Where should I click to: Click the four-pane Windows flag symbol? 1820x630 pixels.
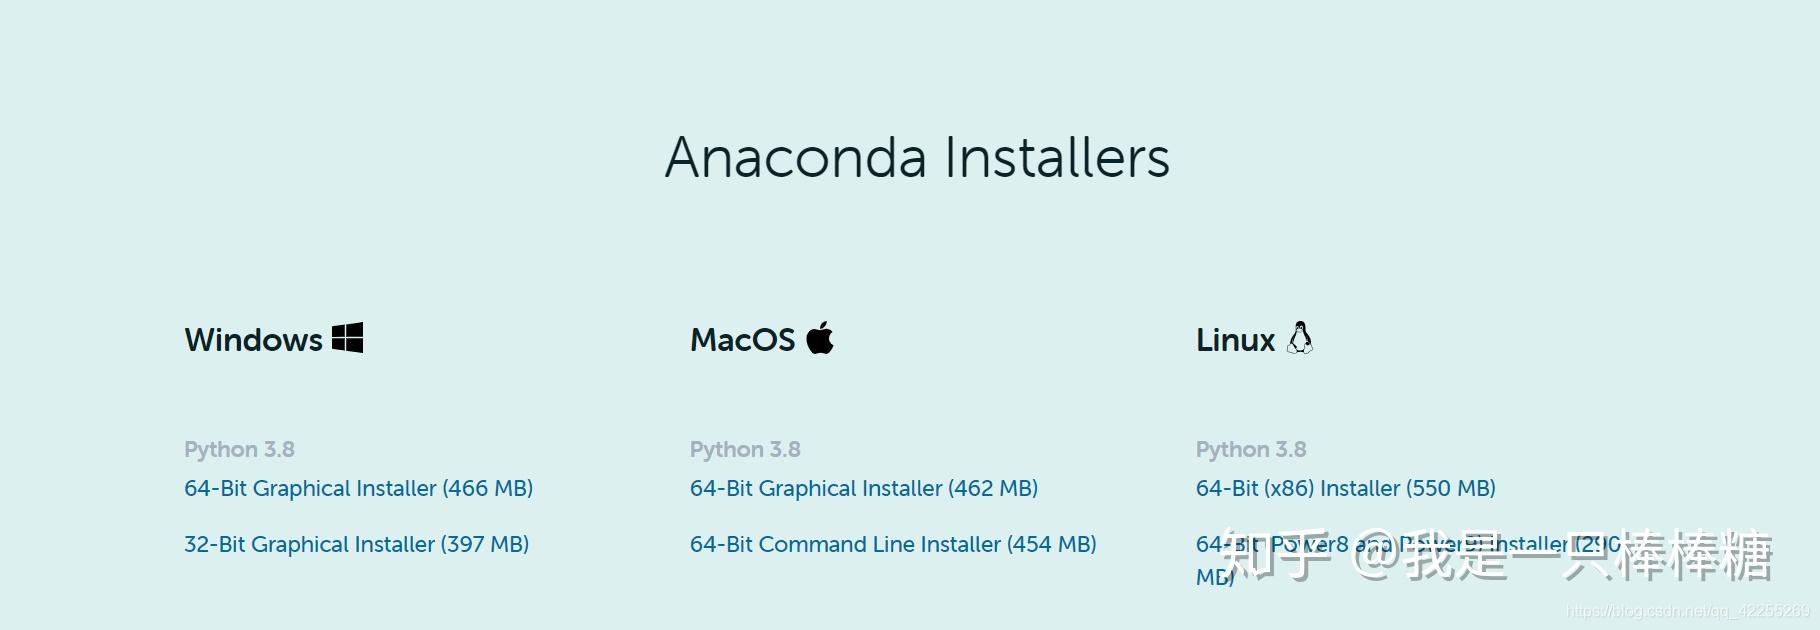tap(348, 339)
